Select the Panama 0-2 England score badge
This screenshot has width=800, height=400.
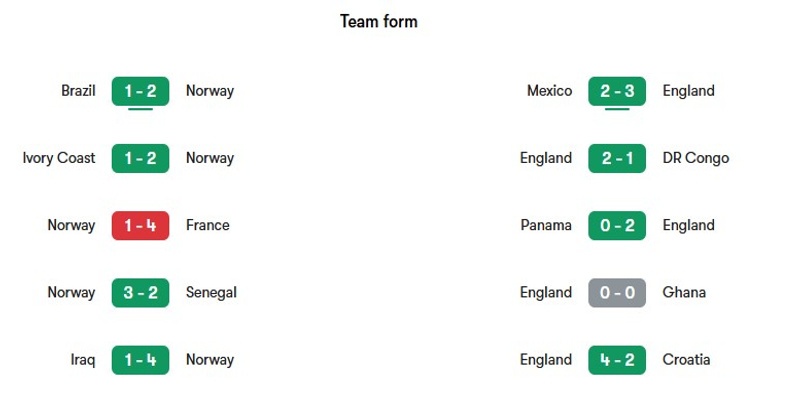point(617,226)
